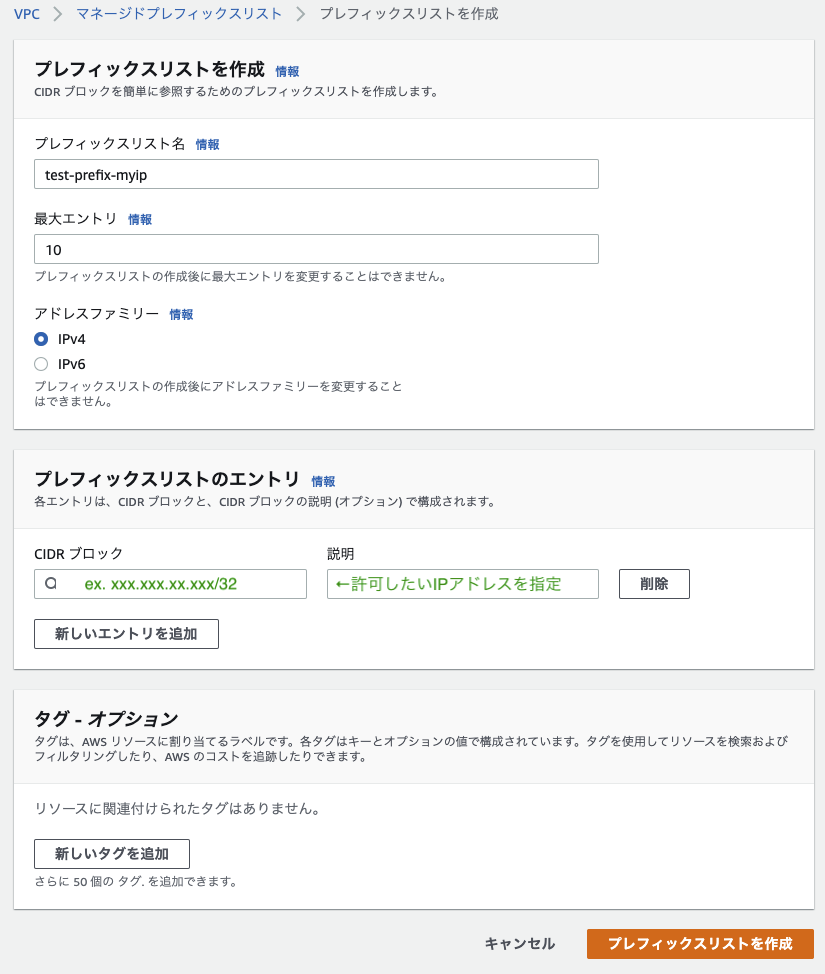The image size is (825, 974).
Task: Click 情報 next to プレフィックスリスト名
Action: pos(206,144)
